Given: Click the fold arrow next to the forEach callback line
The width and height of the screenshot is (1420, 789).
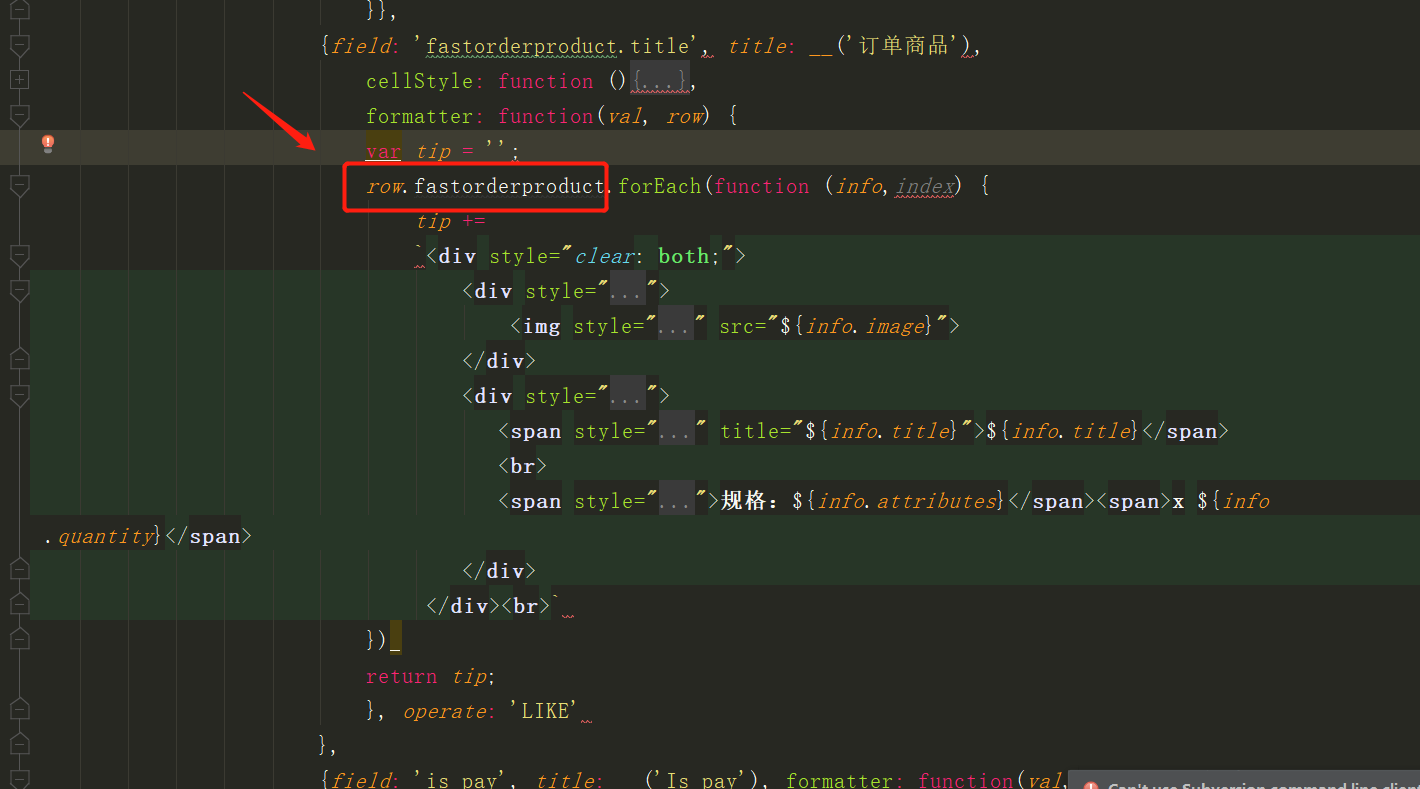Looking at the screenshot, I should point(19,186).
